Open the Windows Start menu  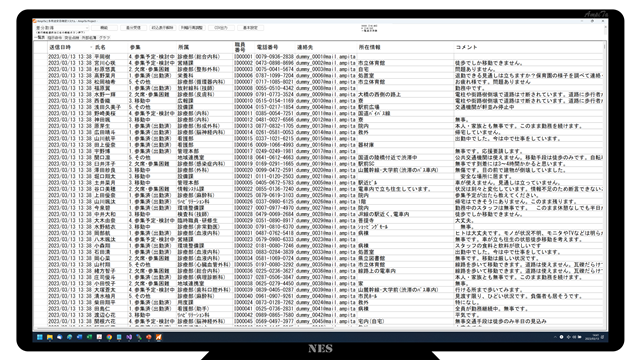click(x=40, y=337)
